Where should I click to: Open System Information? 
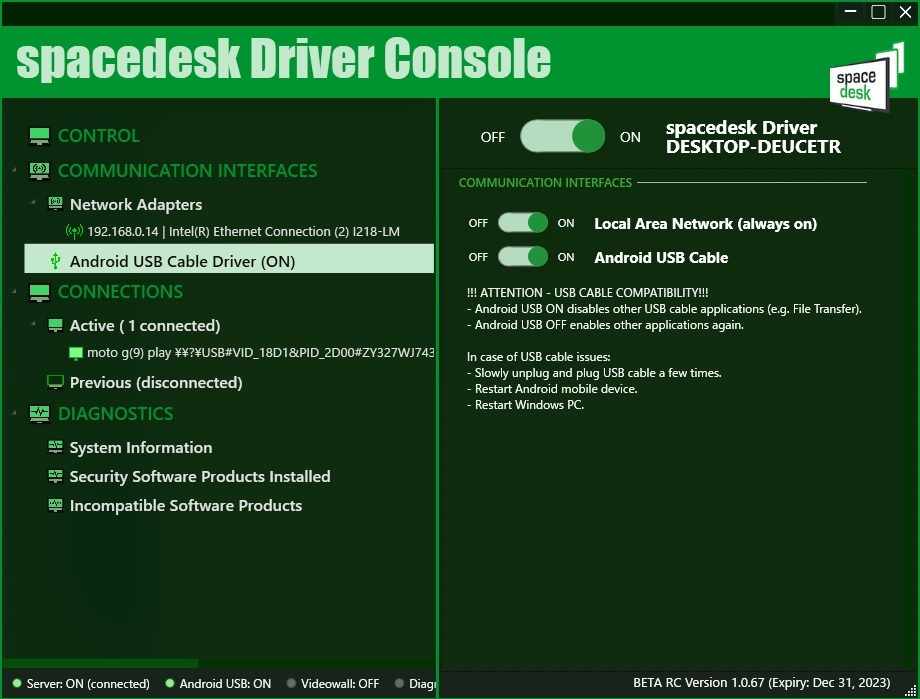pyautogui.click(x=141, y=448)
